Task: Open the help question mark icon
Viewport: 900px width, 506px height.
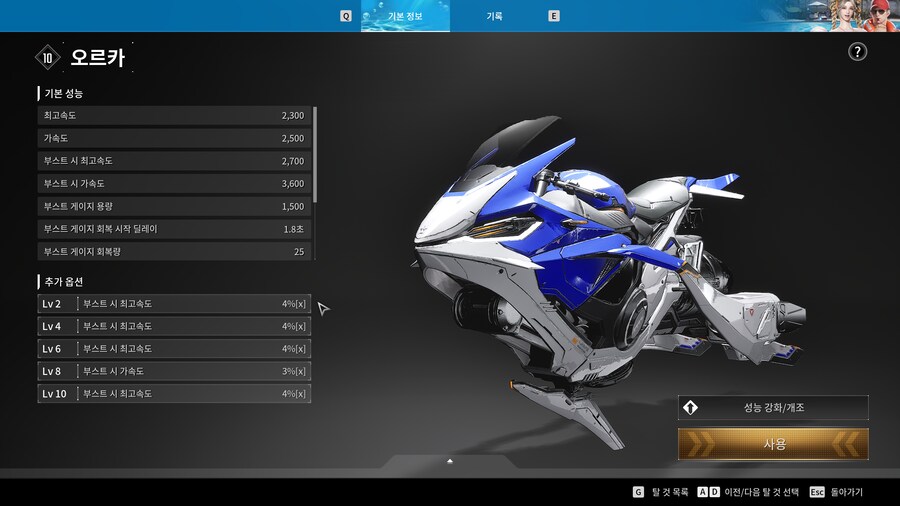Action: [x=857, y=52]
